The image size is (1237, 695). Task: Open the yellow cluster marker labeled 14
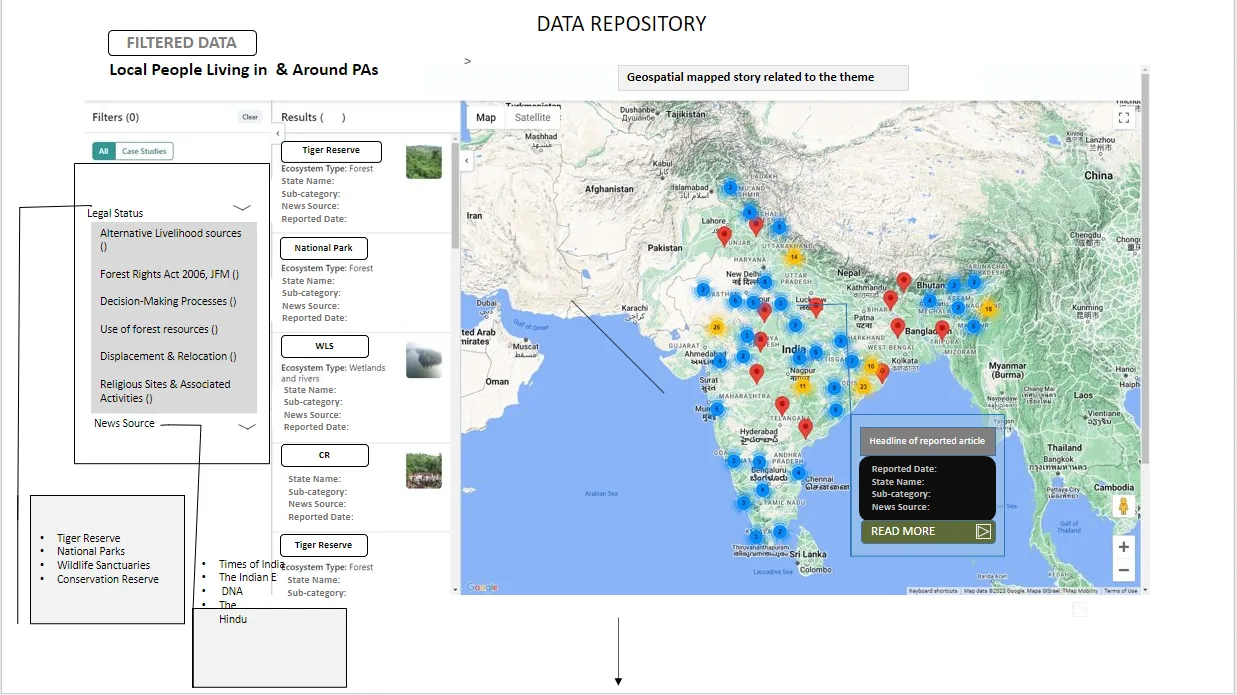[x=794, y=257]
